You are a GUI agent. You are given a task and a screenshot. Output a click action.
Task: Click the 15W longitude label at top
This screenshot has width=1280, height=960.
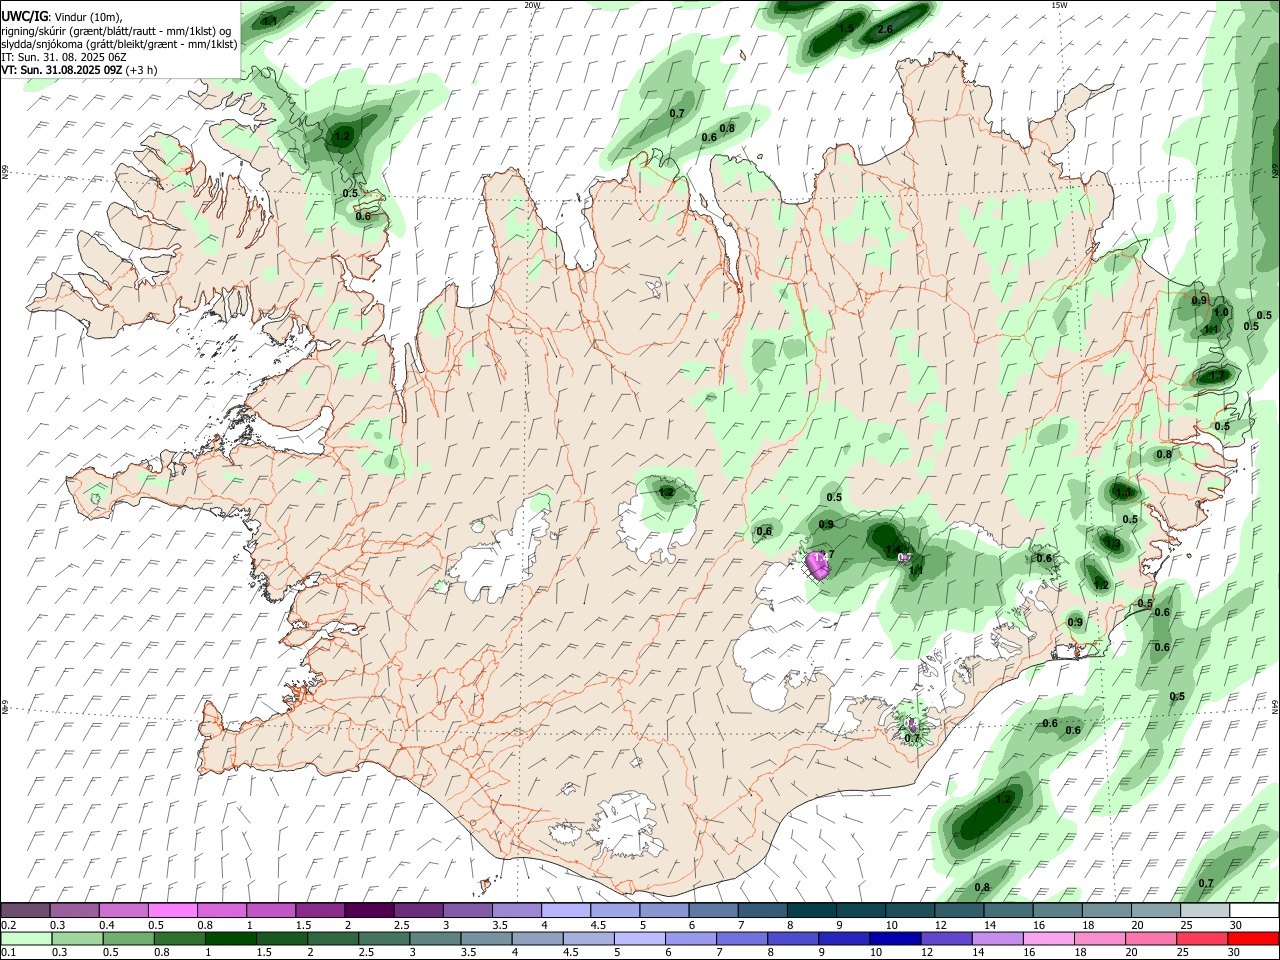[x=1059, y=5]
